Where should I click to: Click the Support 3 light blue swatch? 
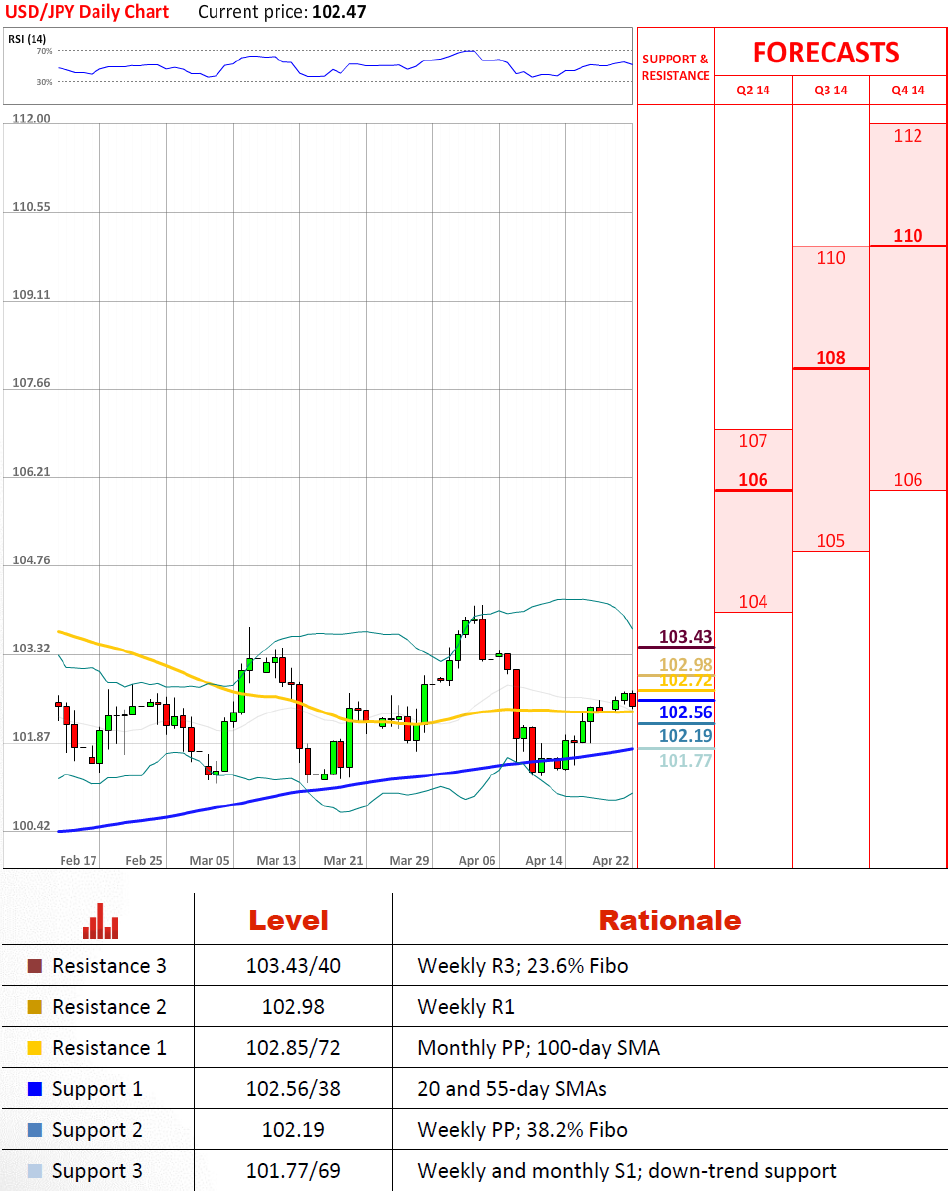(x=34, y=1171)
